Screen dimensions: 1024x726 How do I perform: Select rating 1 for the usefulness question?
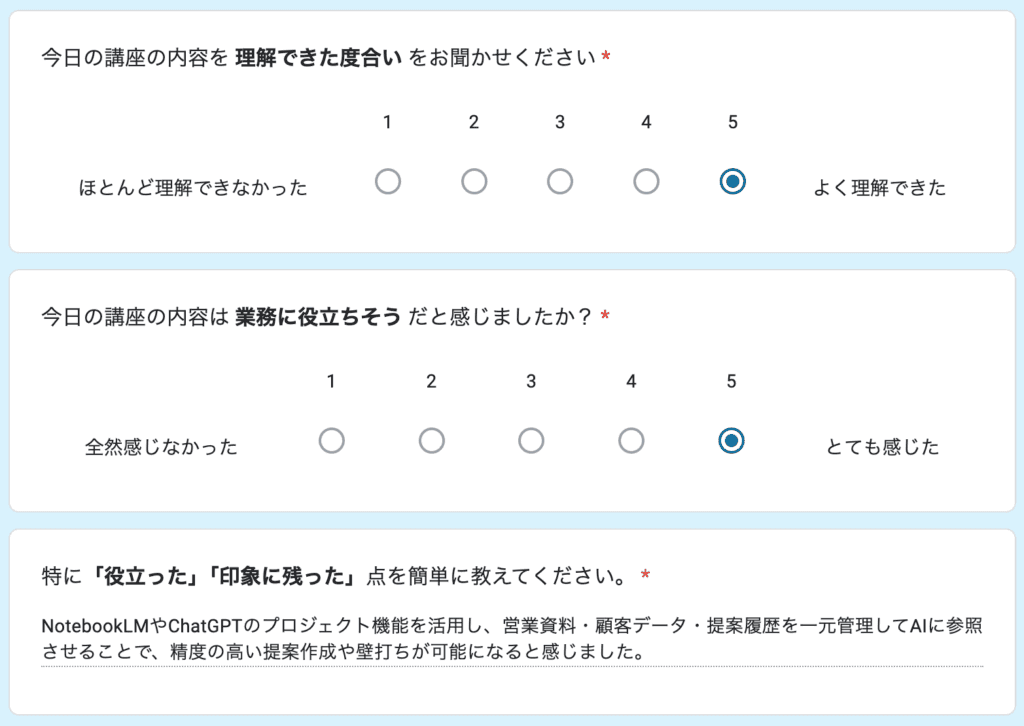332,440
